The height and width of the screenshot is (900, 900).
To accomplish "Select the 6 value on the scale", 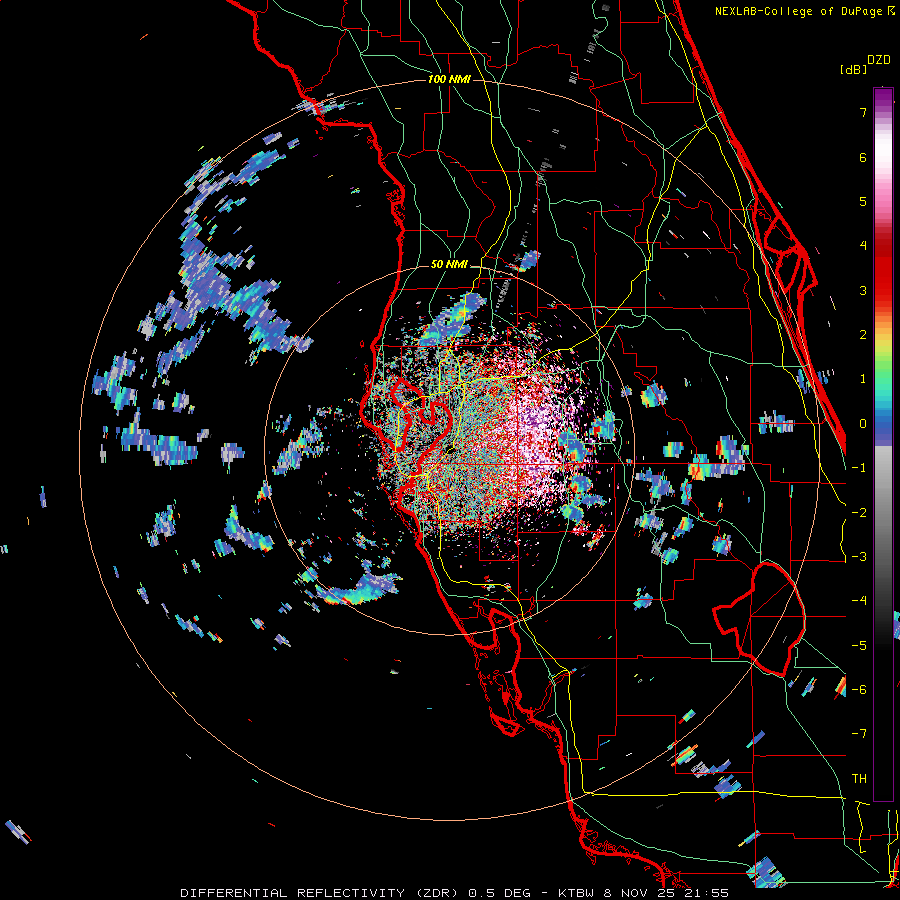I will pos(863,157).
